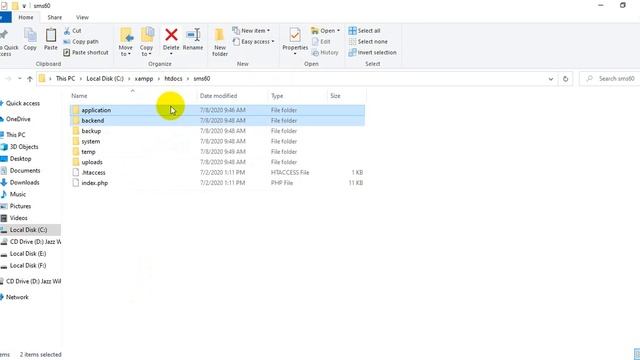Click the Paste clipboard icon

point(51,39)
